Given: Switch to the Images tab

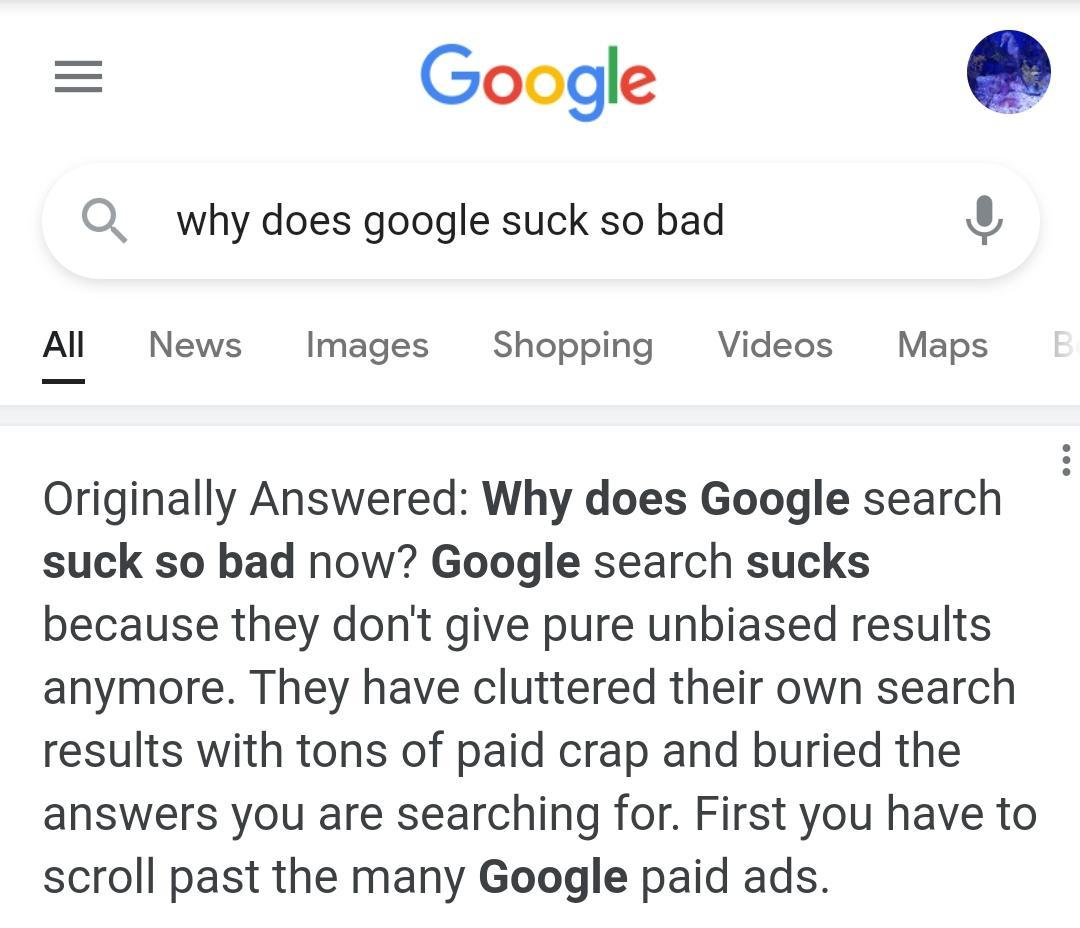Looking at the screenshot, I should click(x=367, y=345).
